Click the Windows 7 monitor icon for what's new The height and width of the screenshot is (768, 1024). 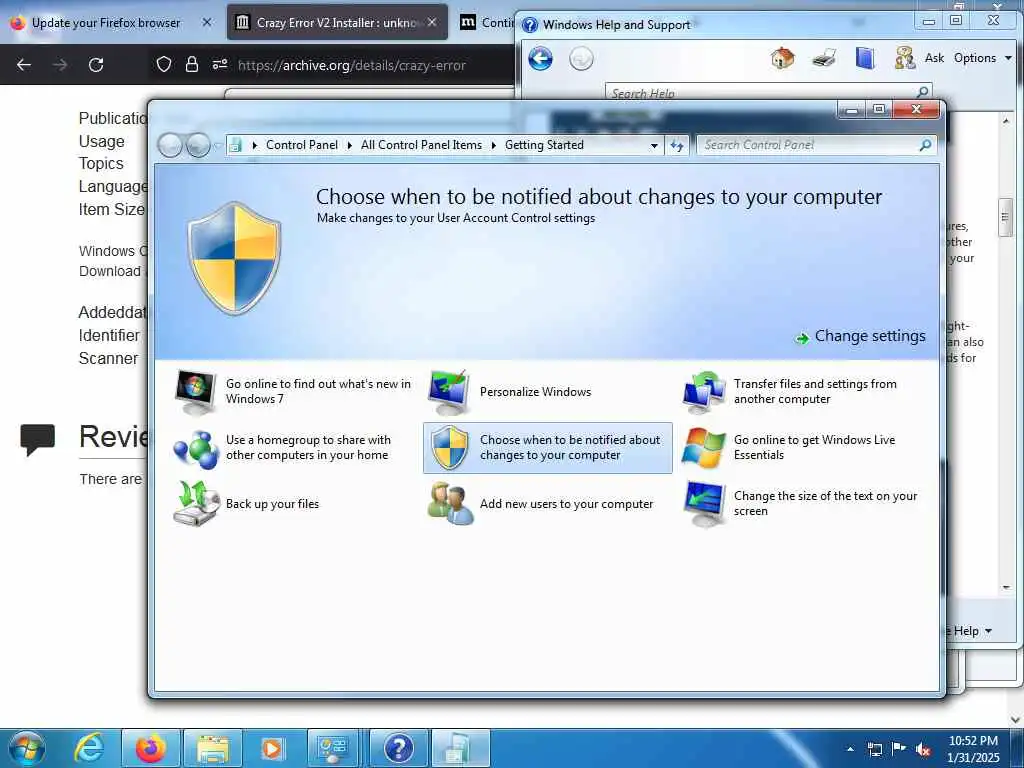click(x=195, y=392)
